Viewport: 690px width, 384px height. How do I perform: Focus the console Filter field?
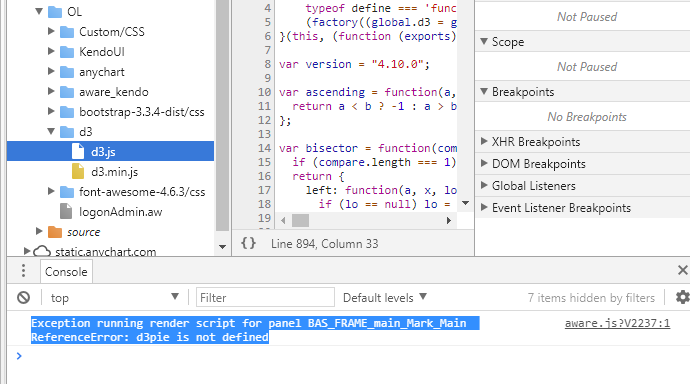(x=265, y=297)
